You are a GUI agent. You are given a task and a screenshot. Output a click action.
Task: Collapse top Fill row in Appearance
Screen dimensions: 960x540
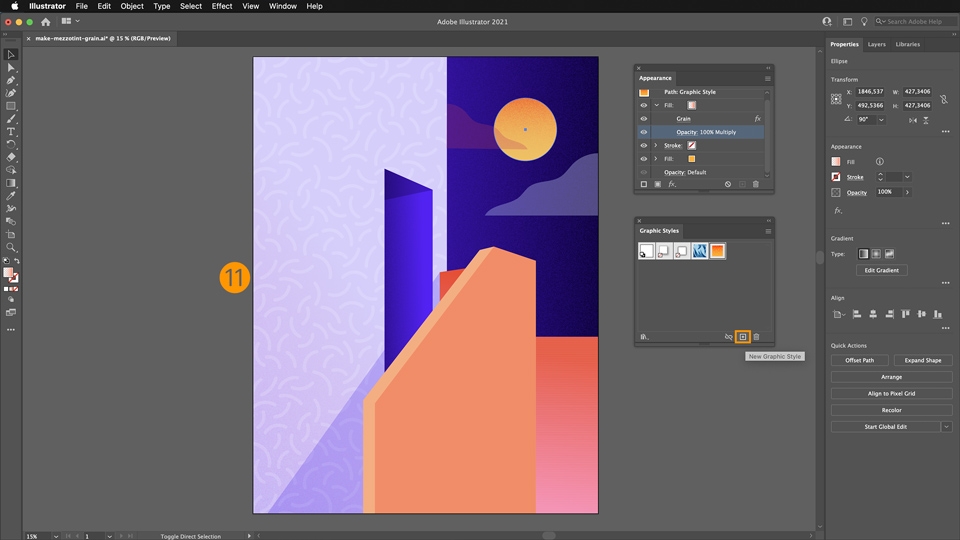pyautogui.click(x=656, y=105)
